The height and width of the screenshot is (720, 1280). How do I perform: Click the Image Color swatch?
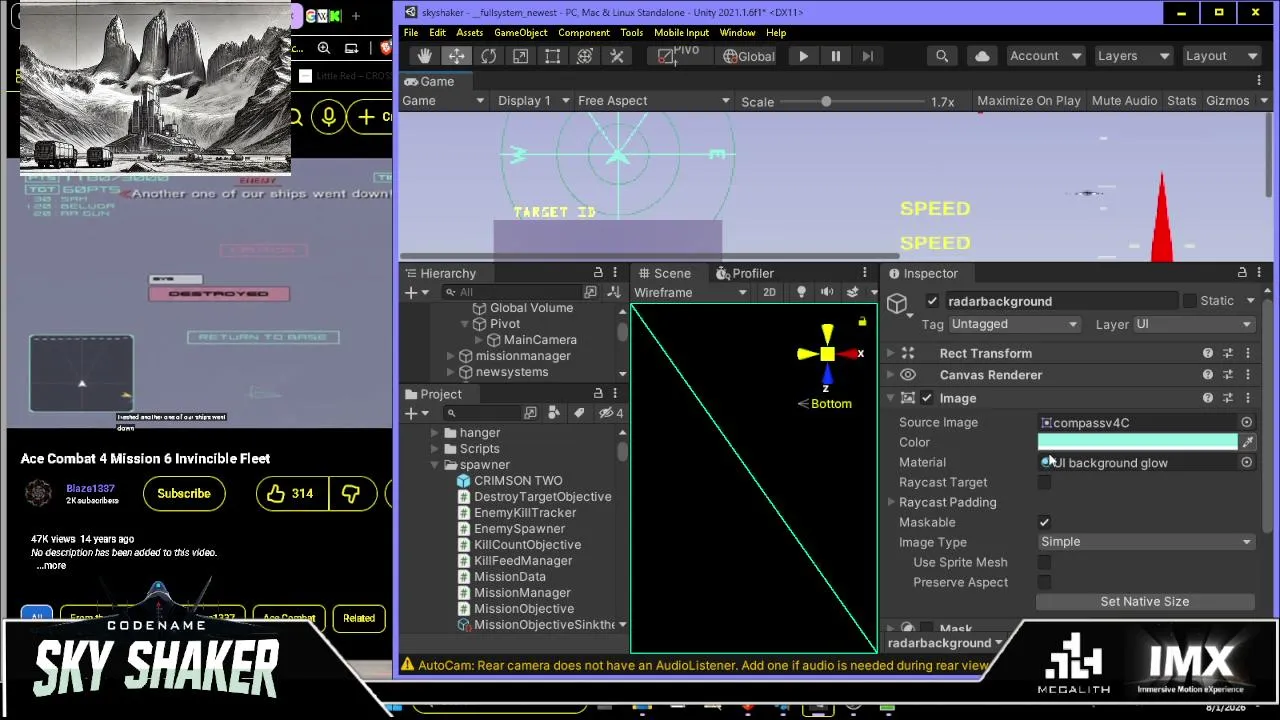pyautogui.click(x=1138, y=442)
